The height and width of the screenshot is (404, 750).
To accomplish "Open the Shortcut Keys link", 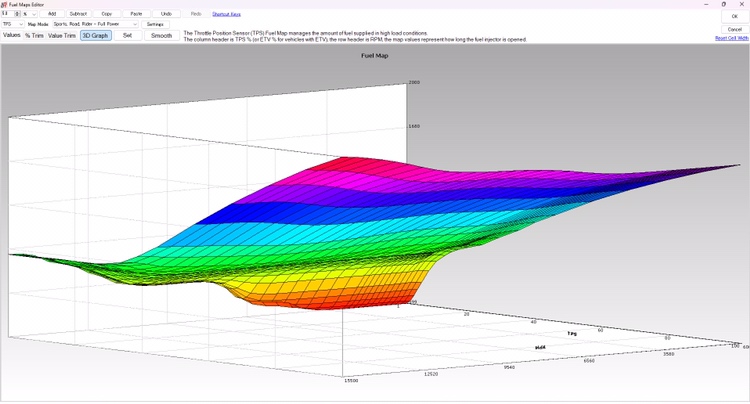I will (226, 14).
